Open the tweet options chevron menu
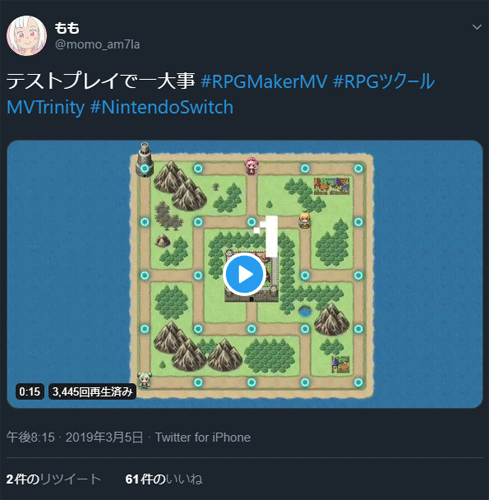Screen dimensions: 489x500 (477, 27)
